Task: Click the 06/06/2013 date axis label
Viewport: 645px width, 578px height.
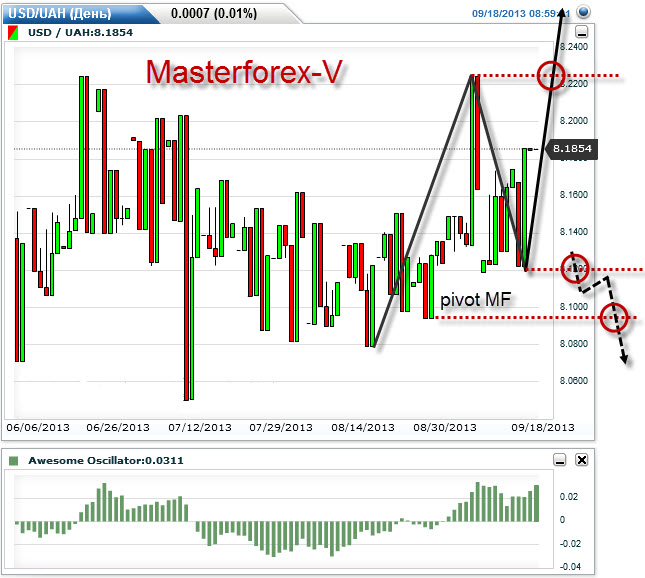Action: [x=38, y=428]
